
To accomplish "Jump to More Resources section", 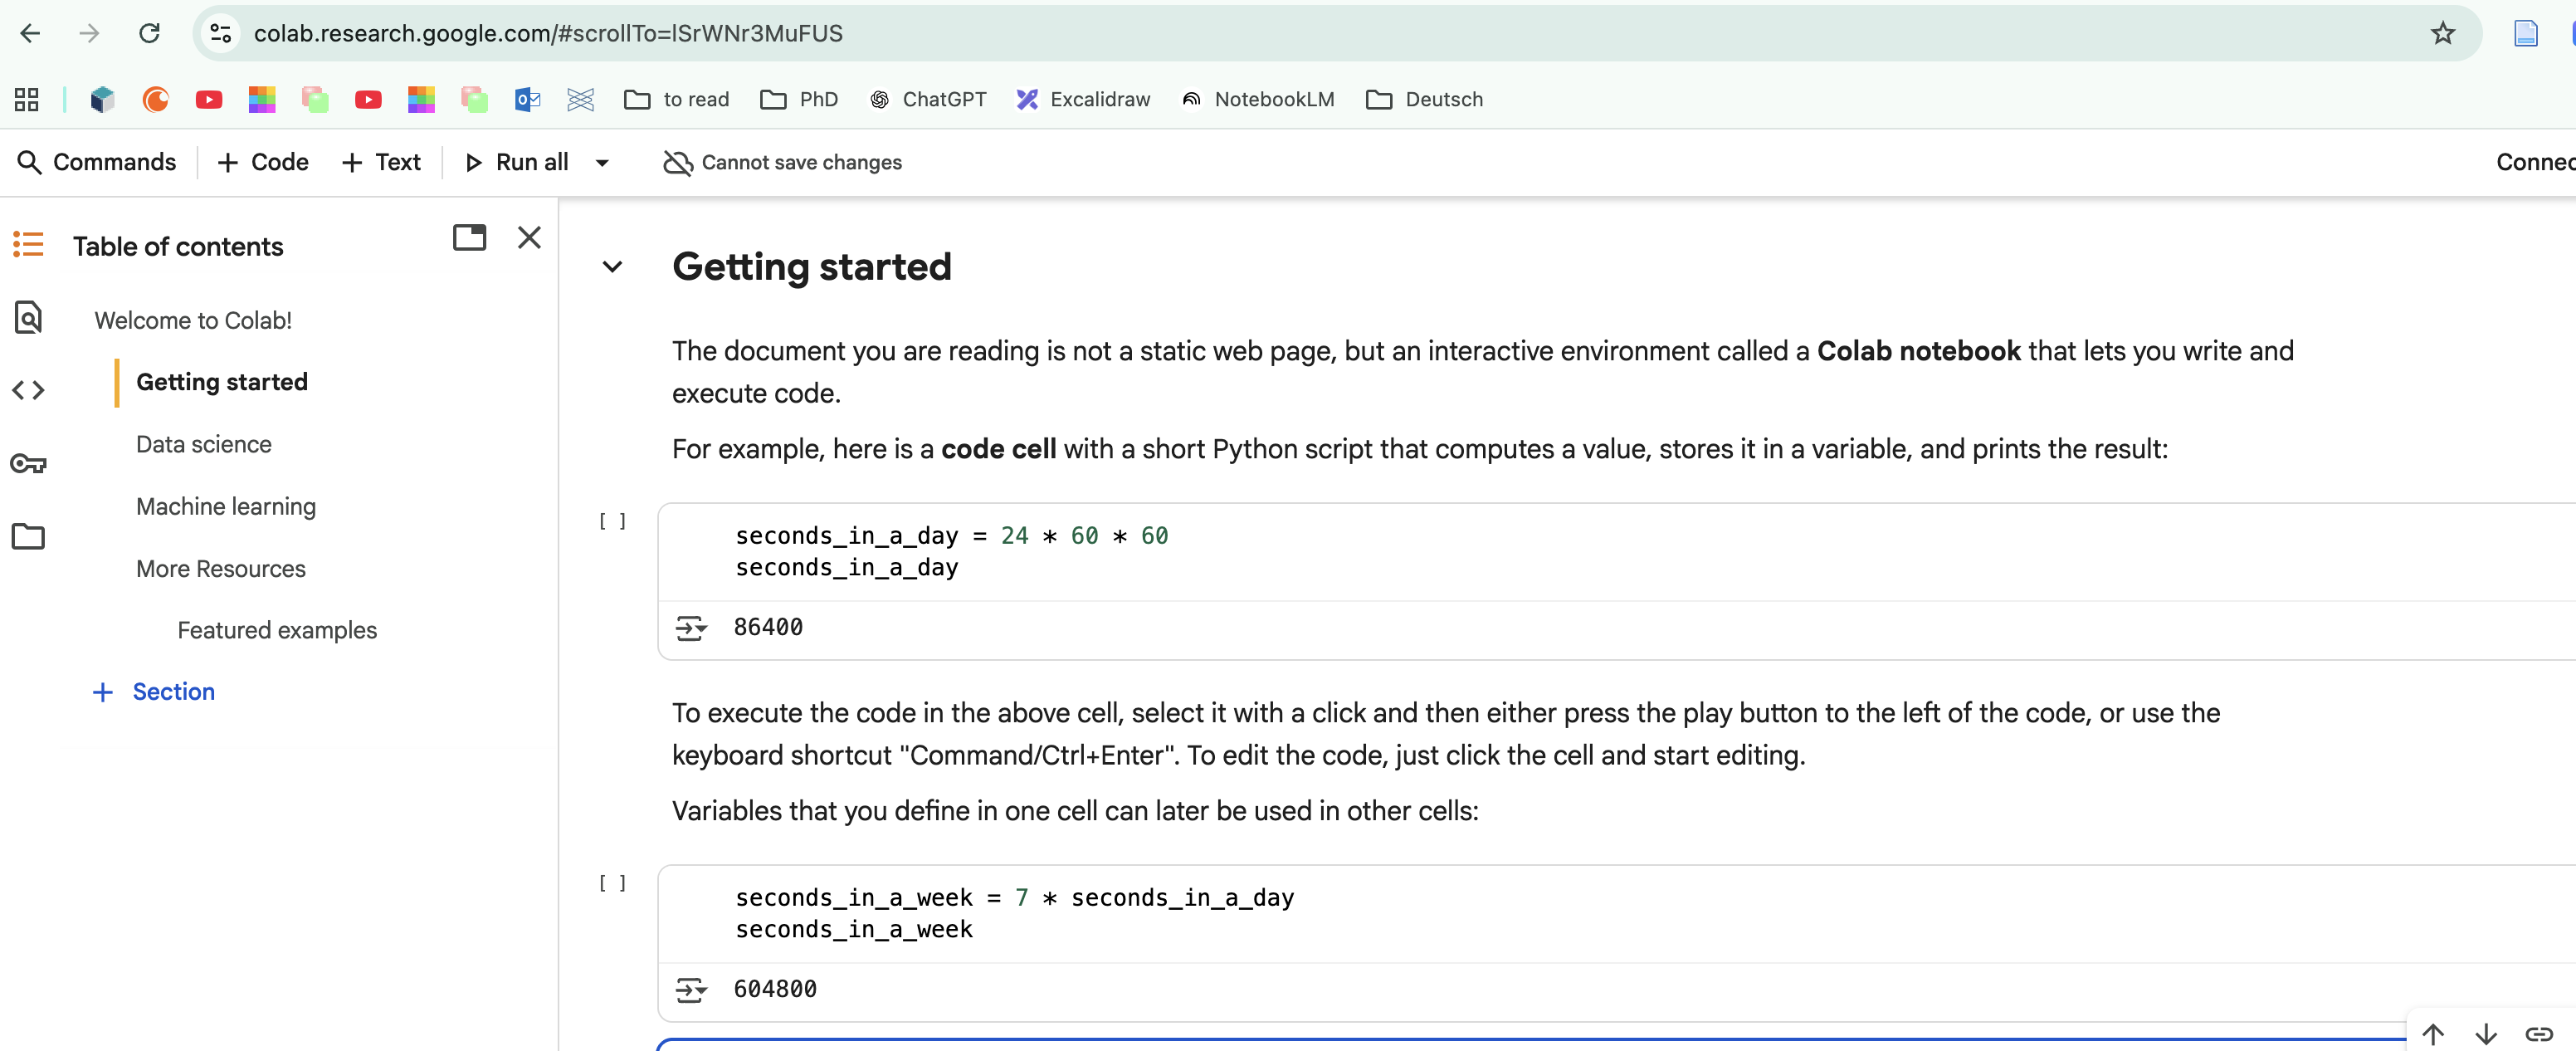I will 221,568.
